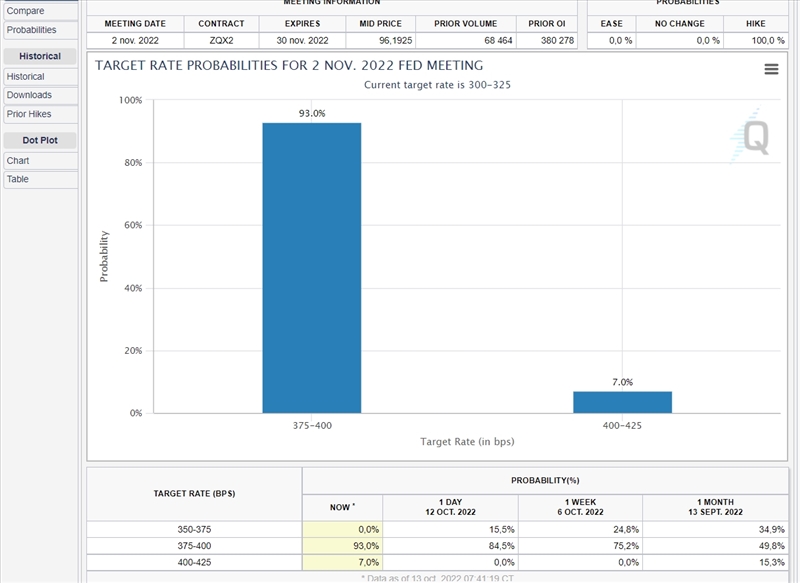This screenshot has width=800, height=583.
Task: Click the 375-400 x-axis label
Action: 312,425
